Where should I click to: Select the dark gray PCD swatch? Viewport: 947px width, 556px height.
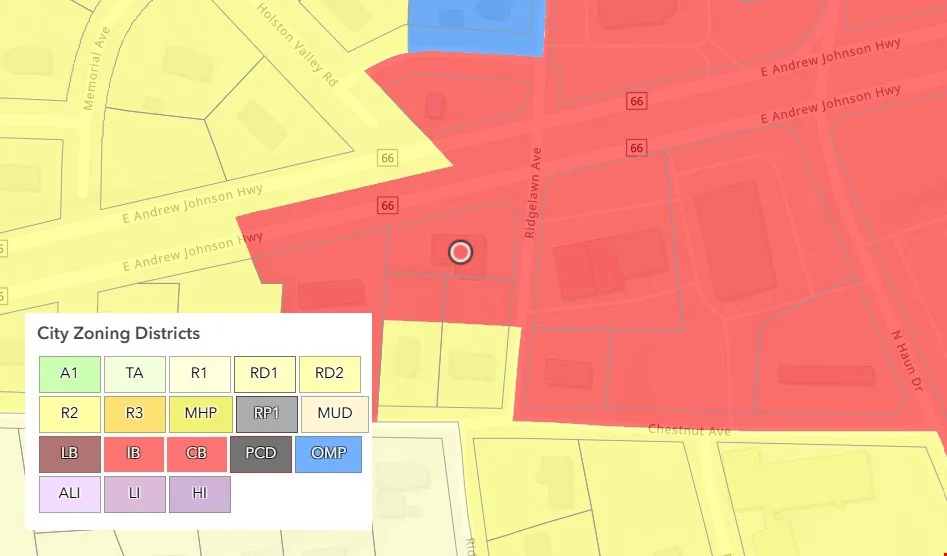click(261, 454)
